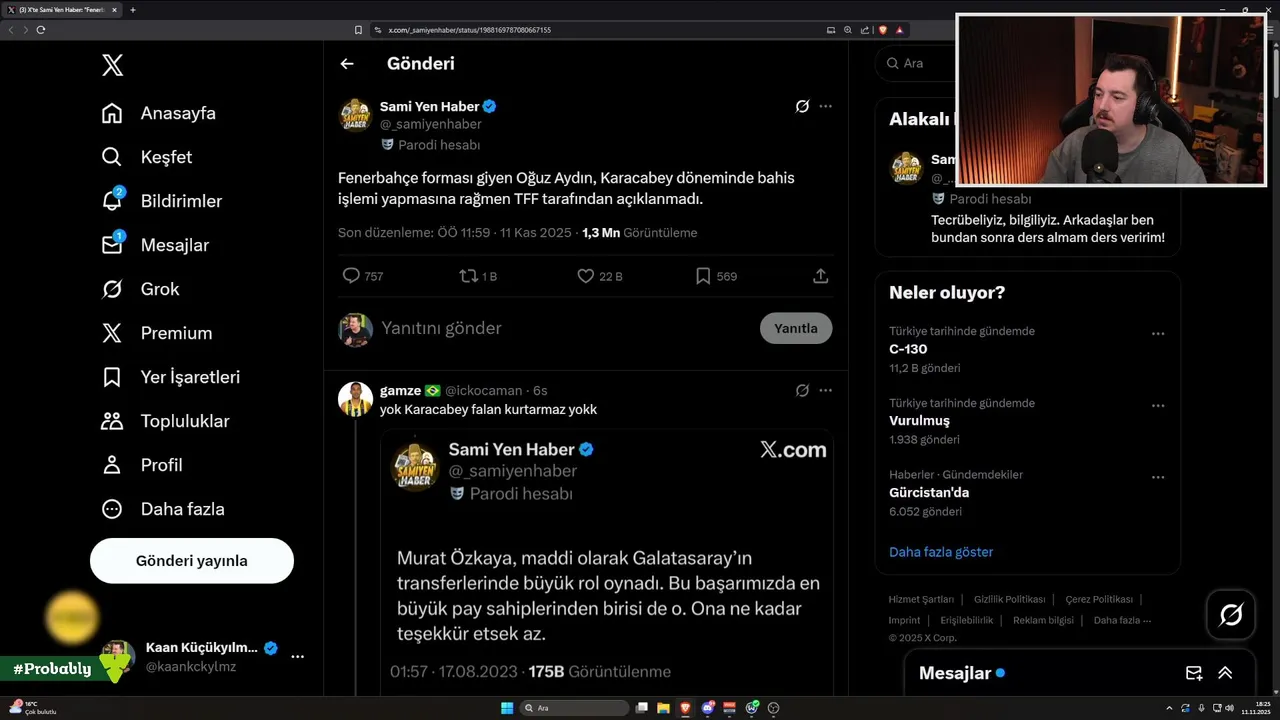Viewport: 1280px width, 720px height.
Task: Click the reply icon with 757 replies
Action: click(351, 276)
